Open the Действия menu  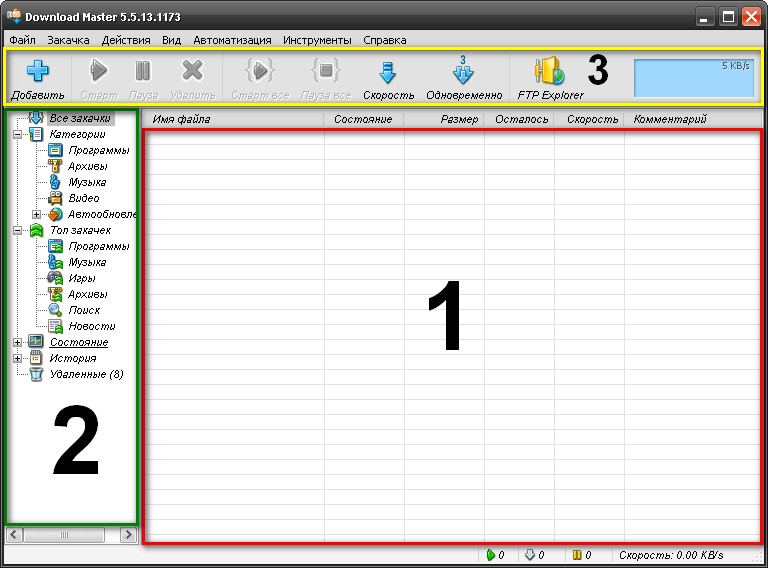[126, 40]
